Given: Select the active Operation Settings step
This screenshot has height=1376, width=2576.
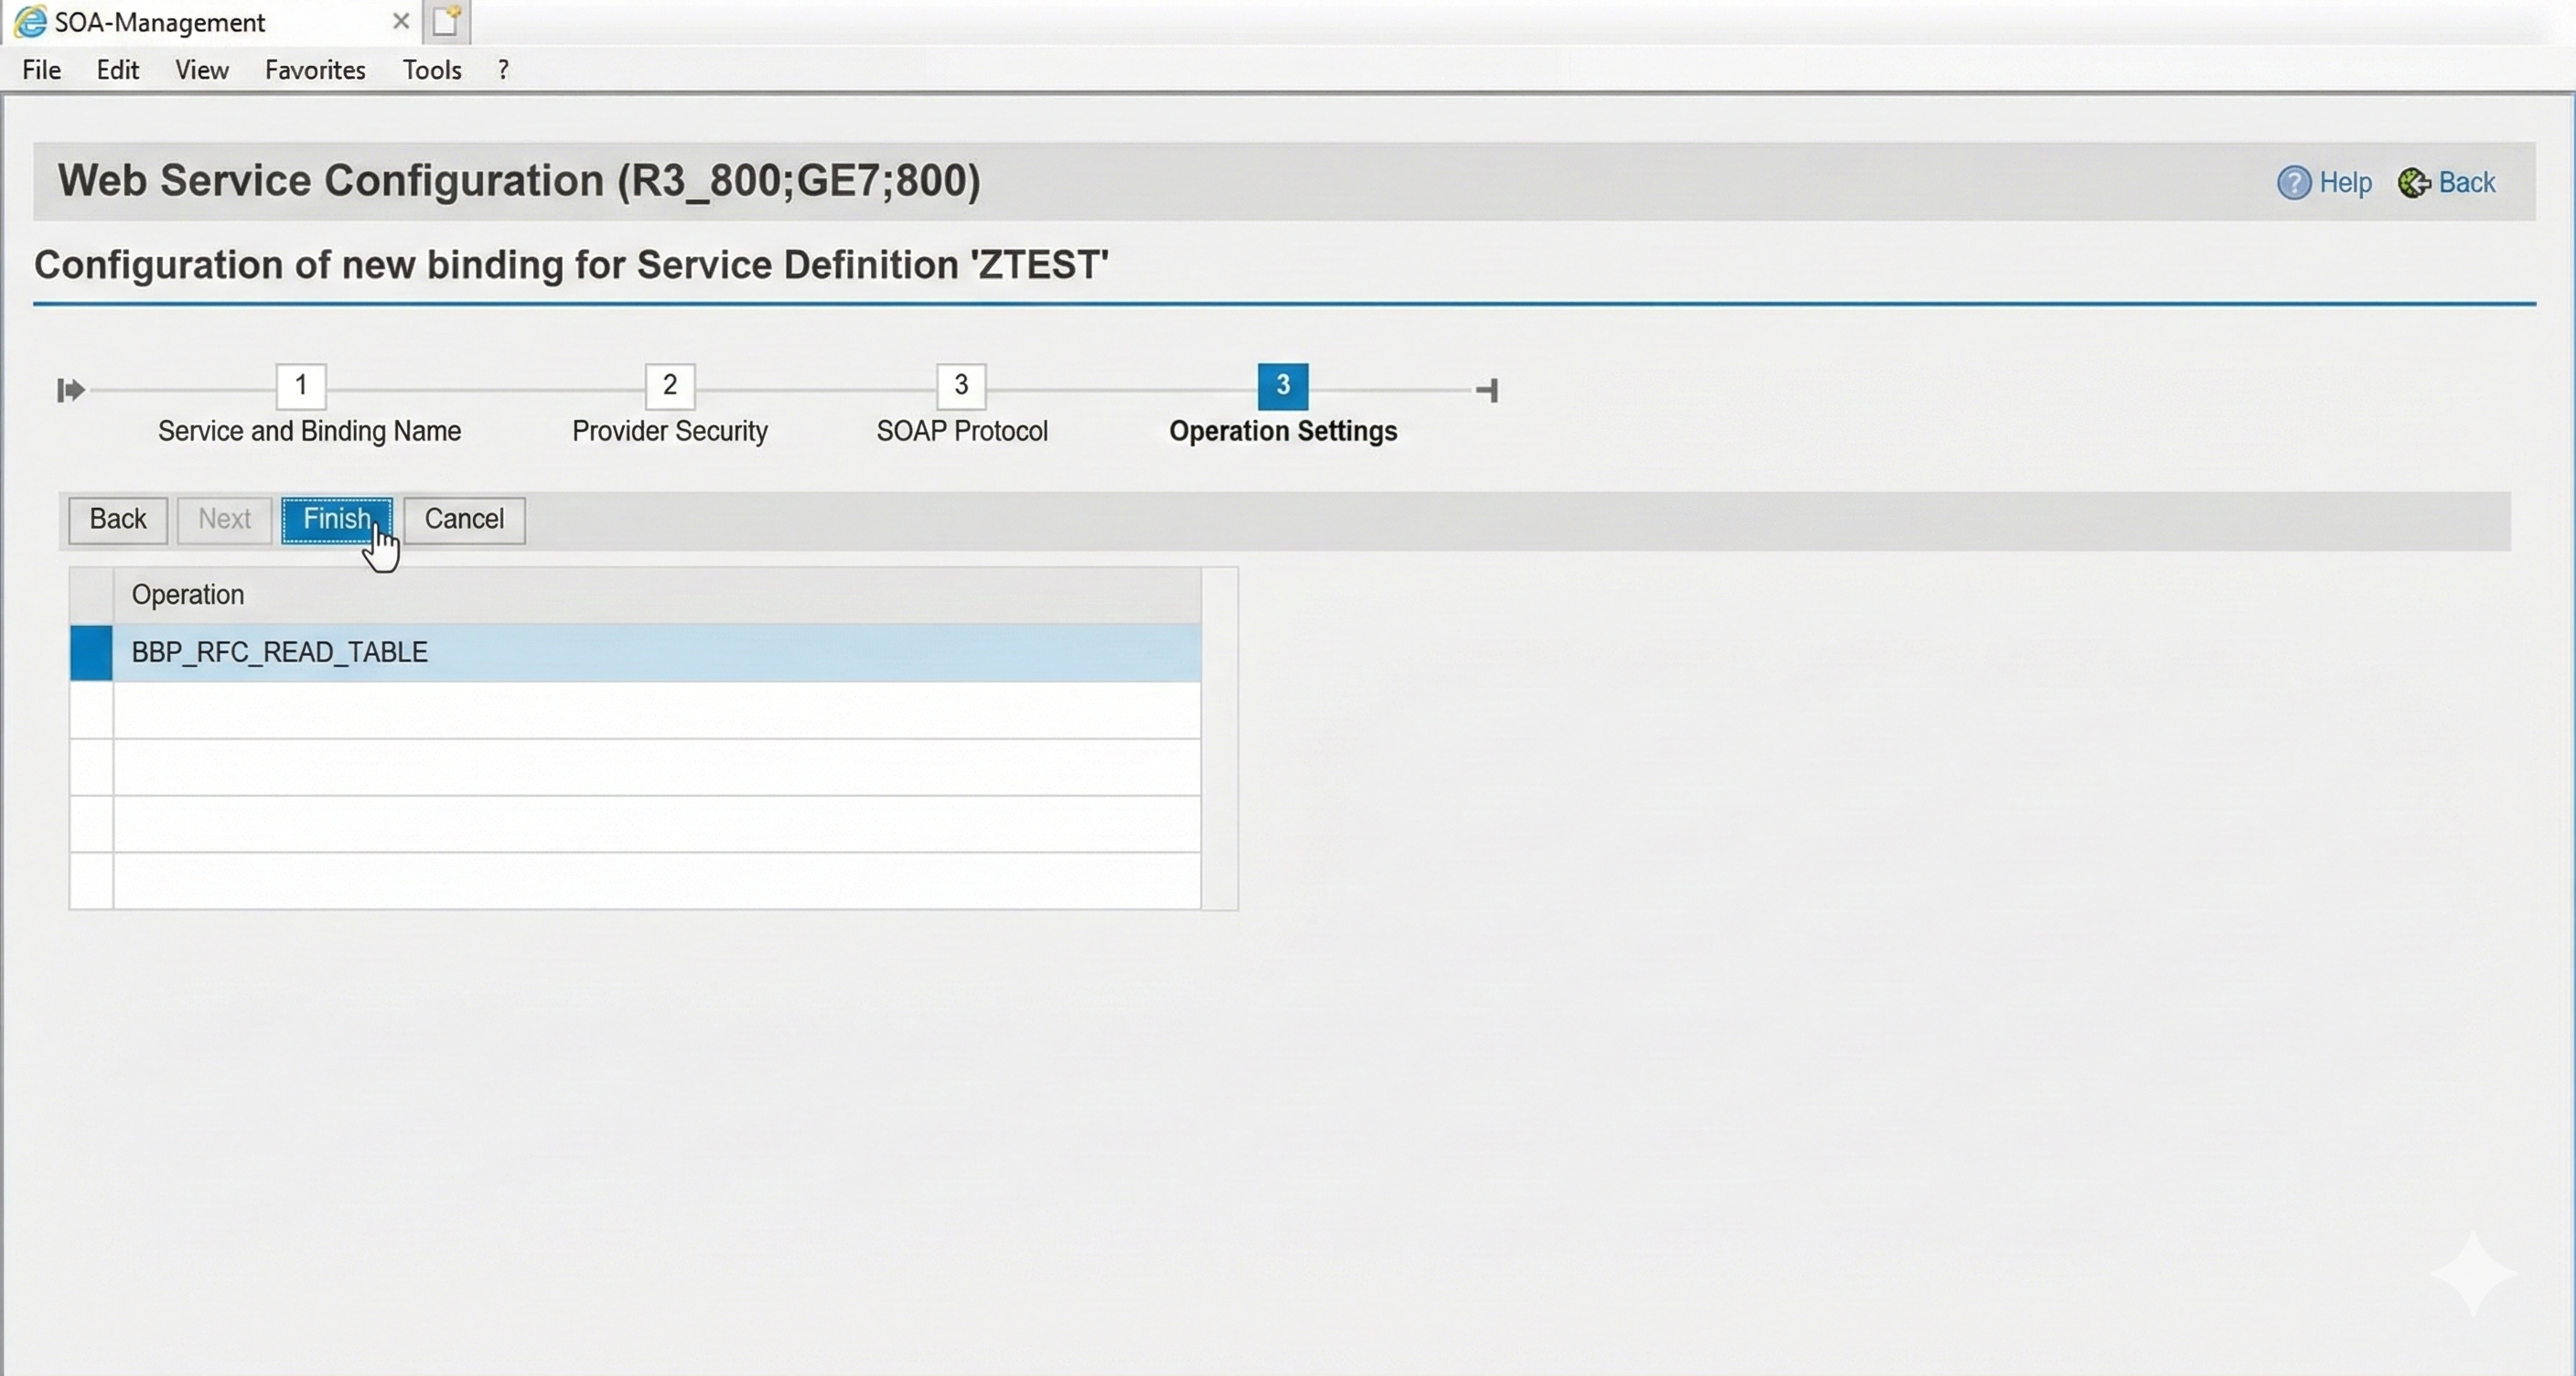Looking at the screenshot, I should [x=1282, y=386].
